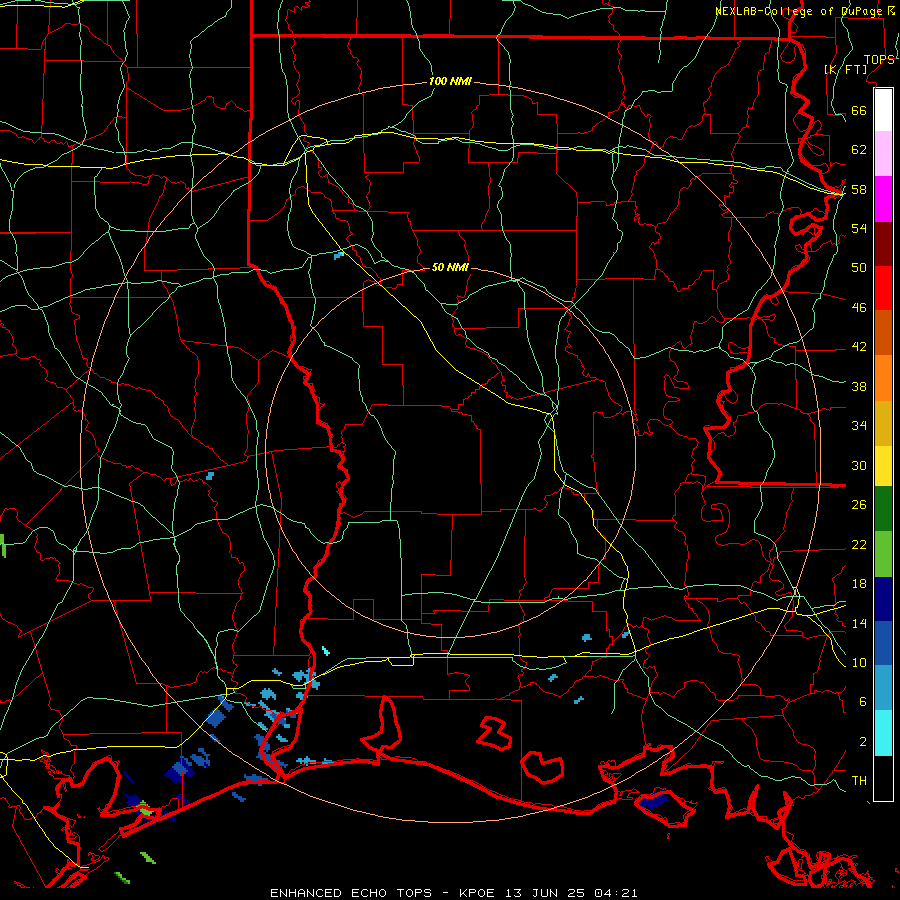The height and width of the screenshot is (900, 900).
Task: Click the dark red swatch between 54 and 50
Action: (x=883, y=244)
